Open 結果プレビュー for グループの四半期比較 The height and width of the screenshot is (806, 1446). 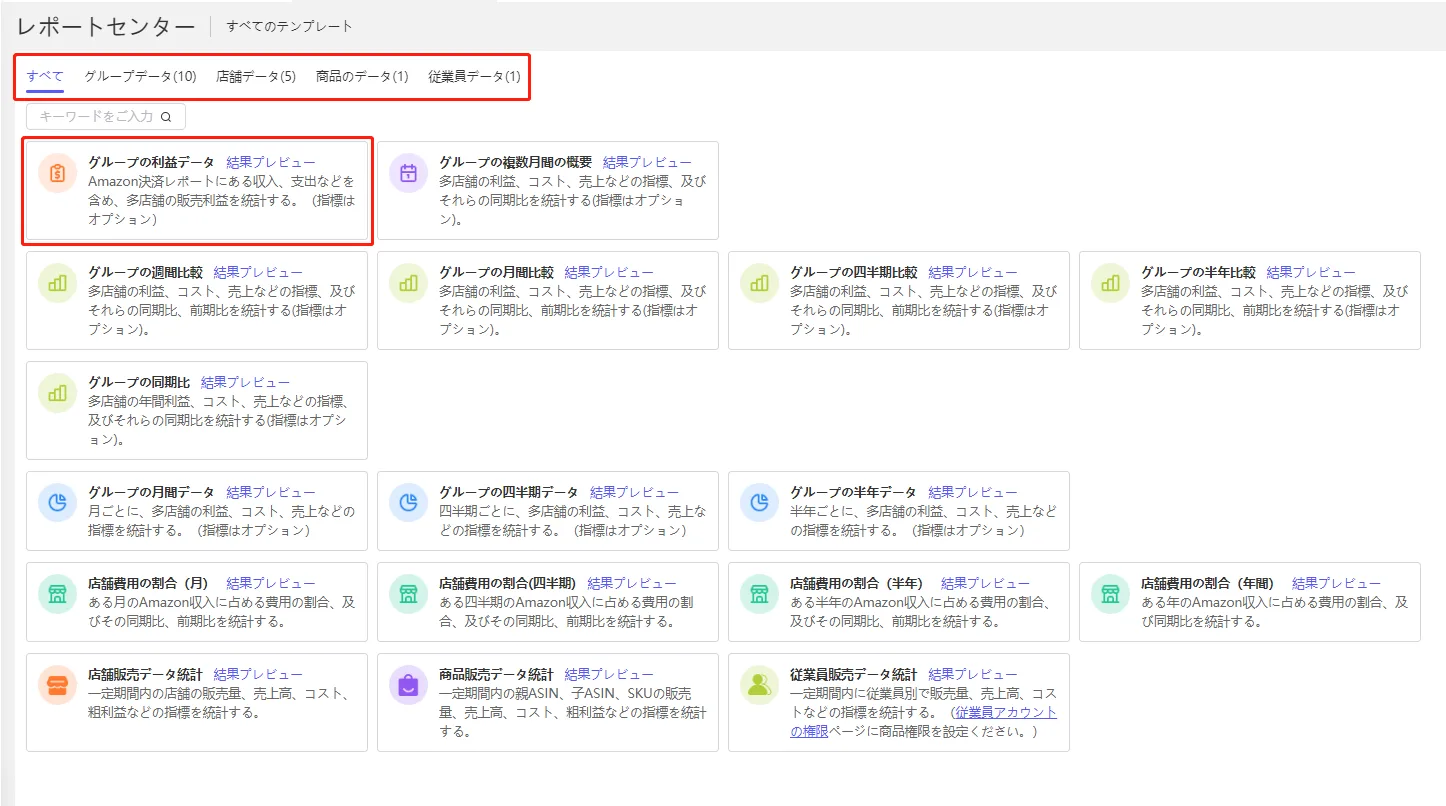point(972,273)
